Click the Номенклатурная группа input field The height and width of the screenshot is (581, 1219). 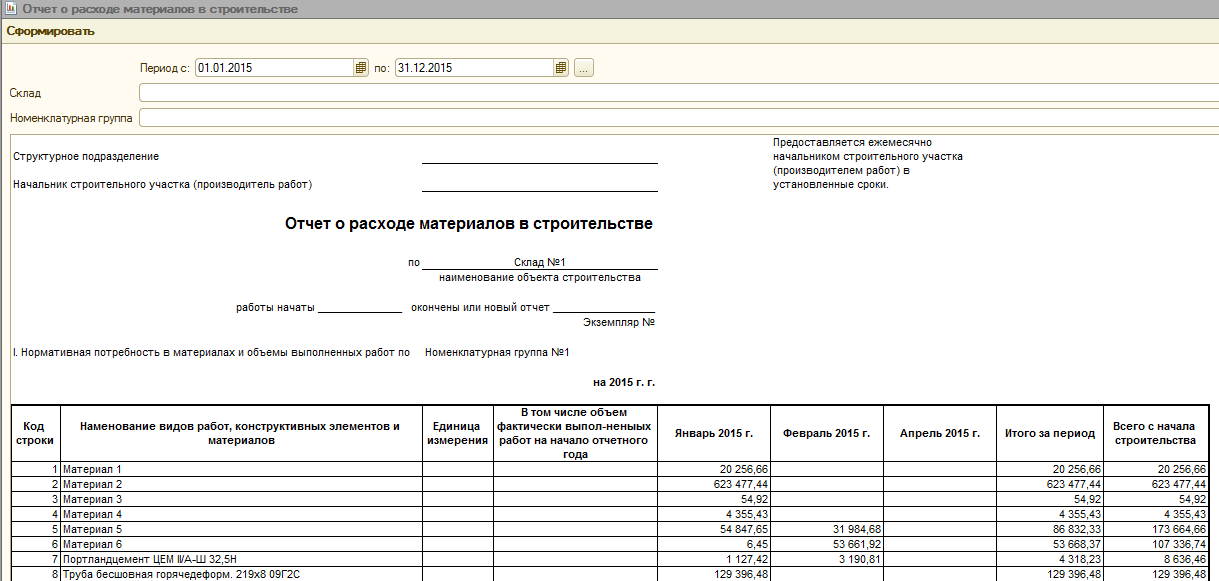[679, 118]
